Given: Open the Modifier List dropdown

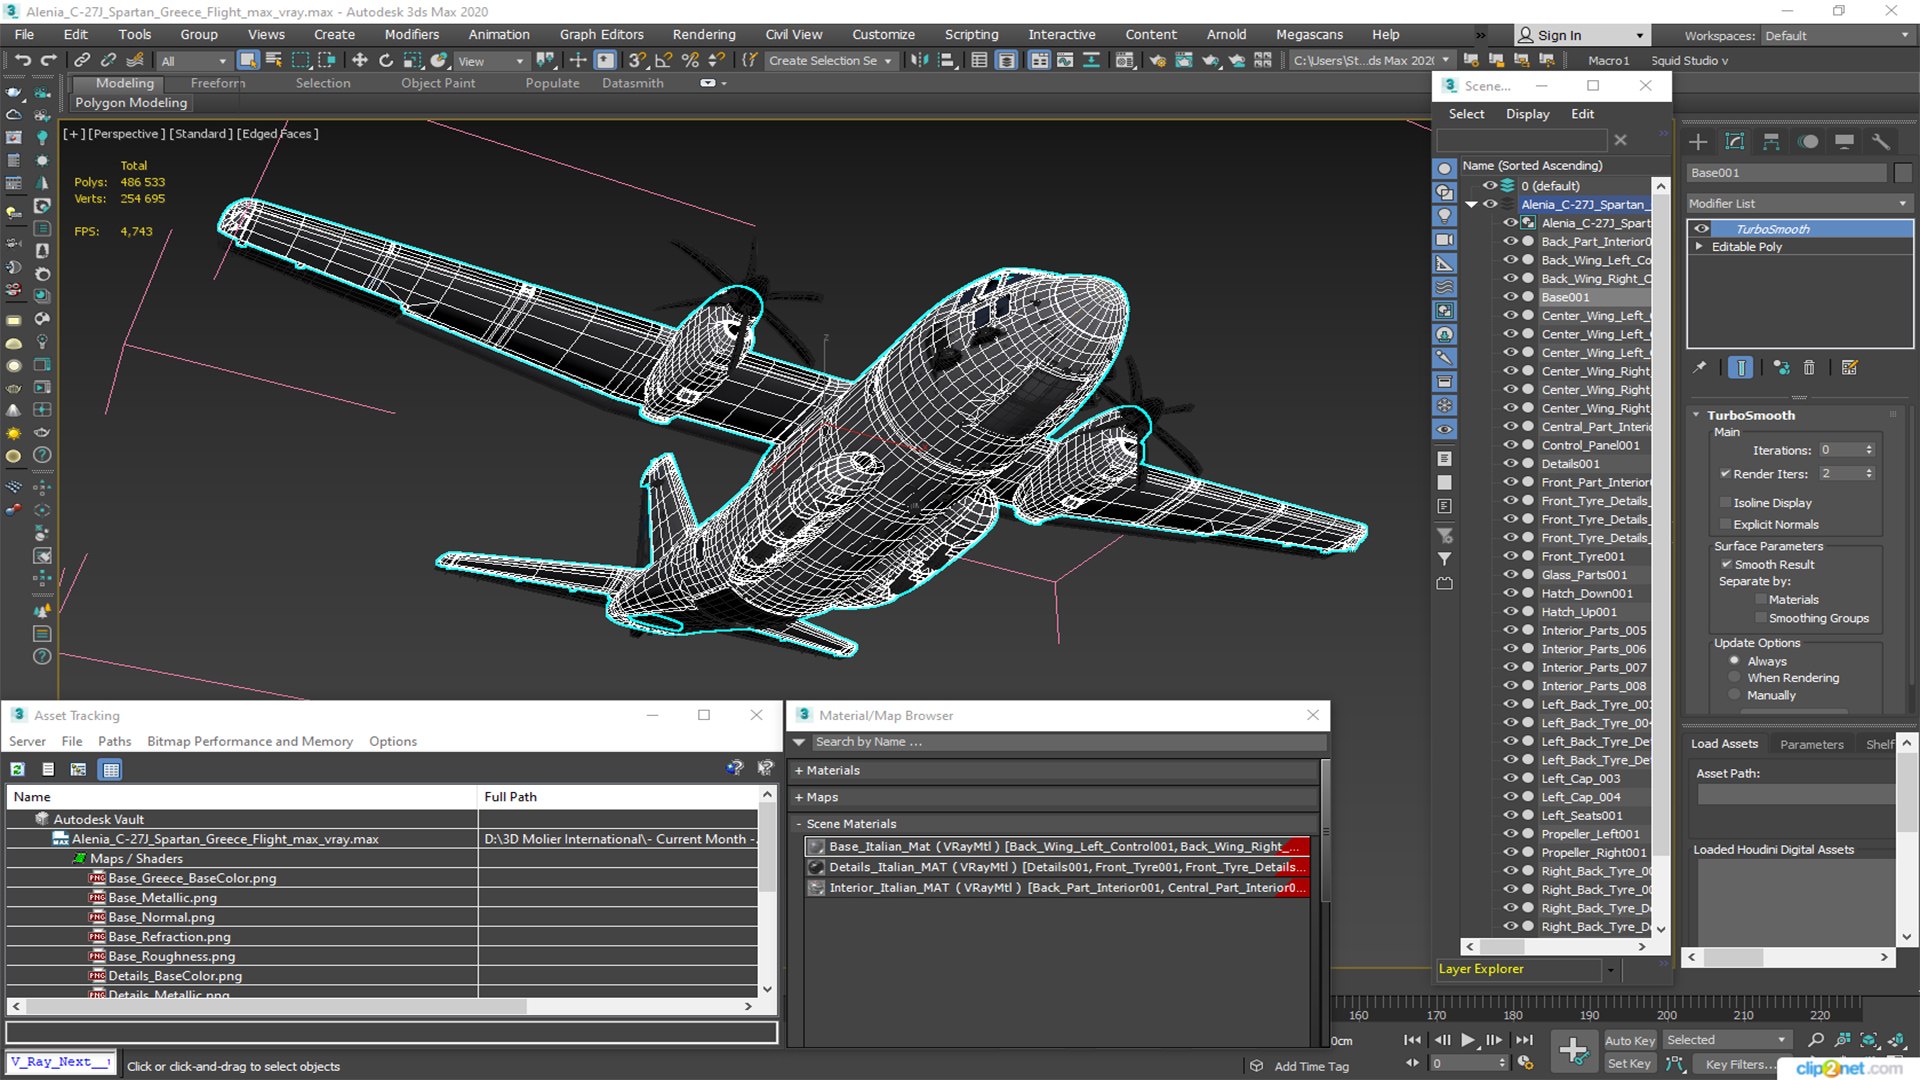Looking at the screenshot, I should coord(1798,203).
